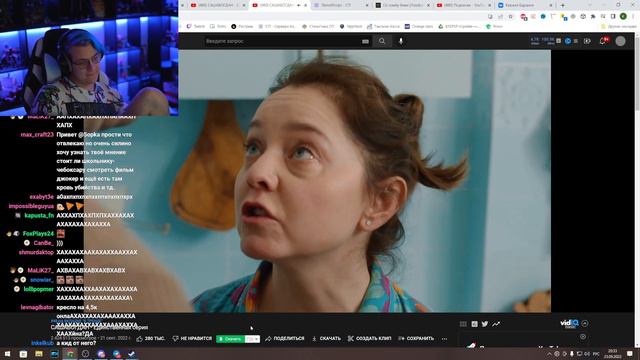Image resolution: width=640 pixels, height=360 pixels.
Task: Click the vidIQ logo in side panel
Action: click(569, 324)
